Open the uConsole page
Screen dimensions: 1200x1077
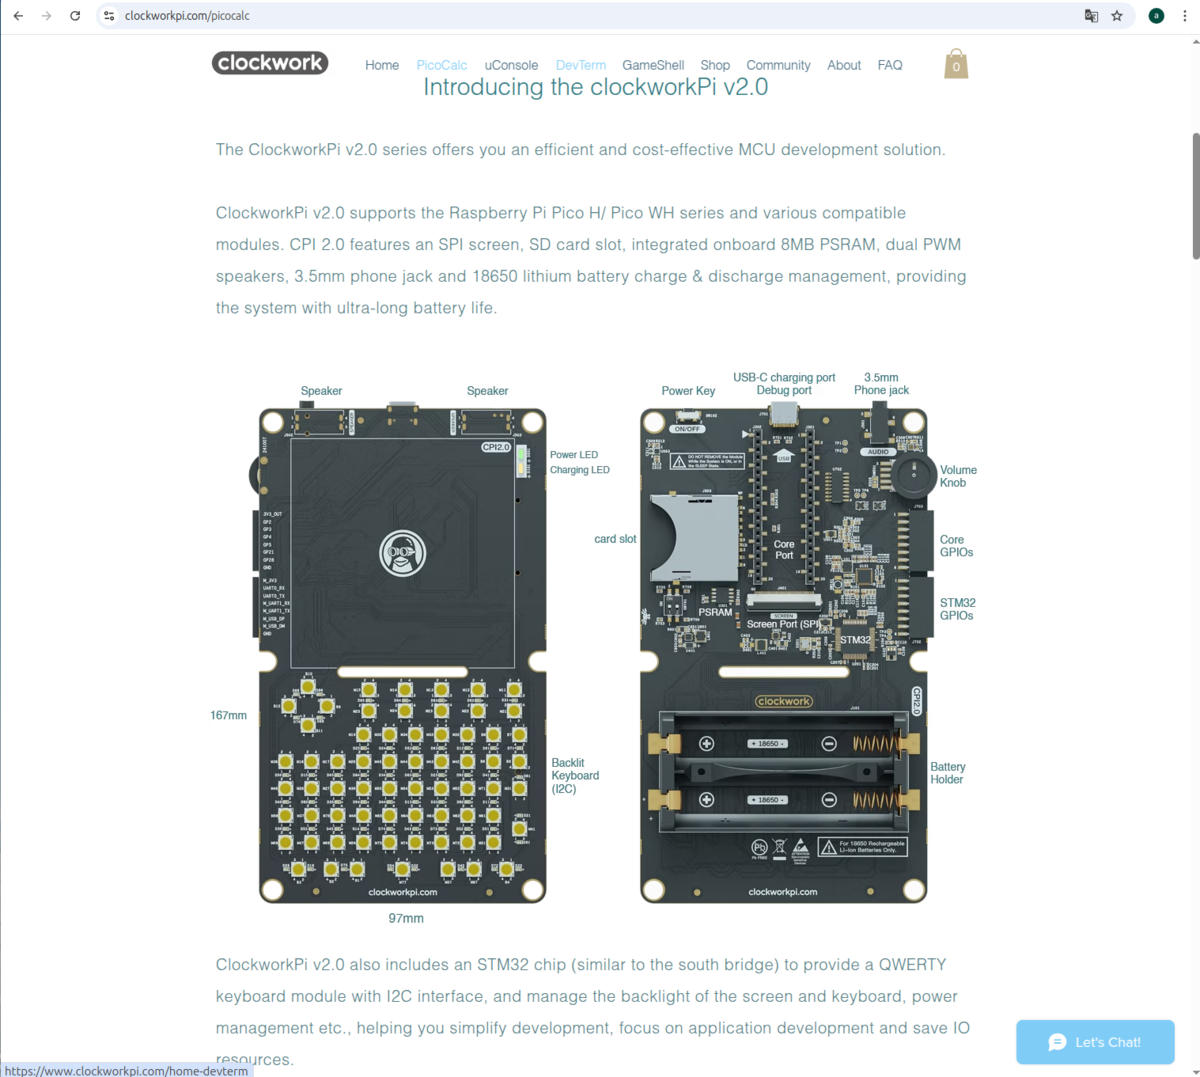[511, 65]
